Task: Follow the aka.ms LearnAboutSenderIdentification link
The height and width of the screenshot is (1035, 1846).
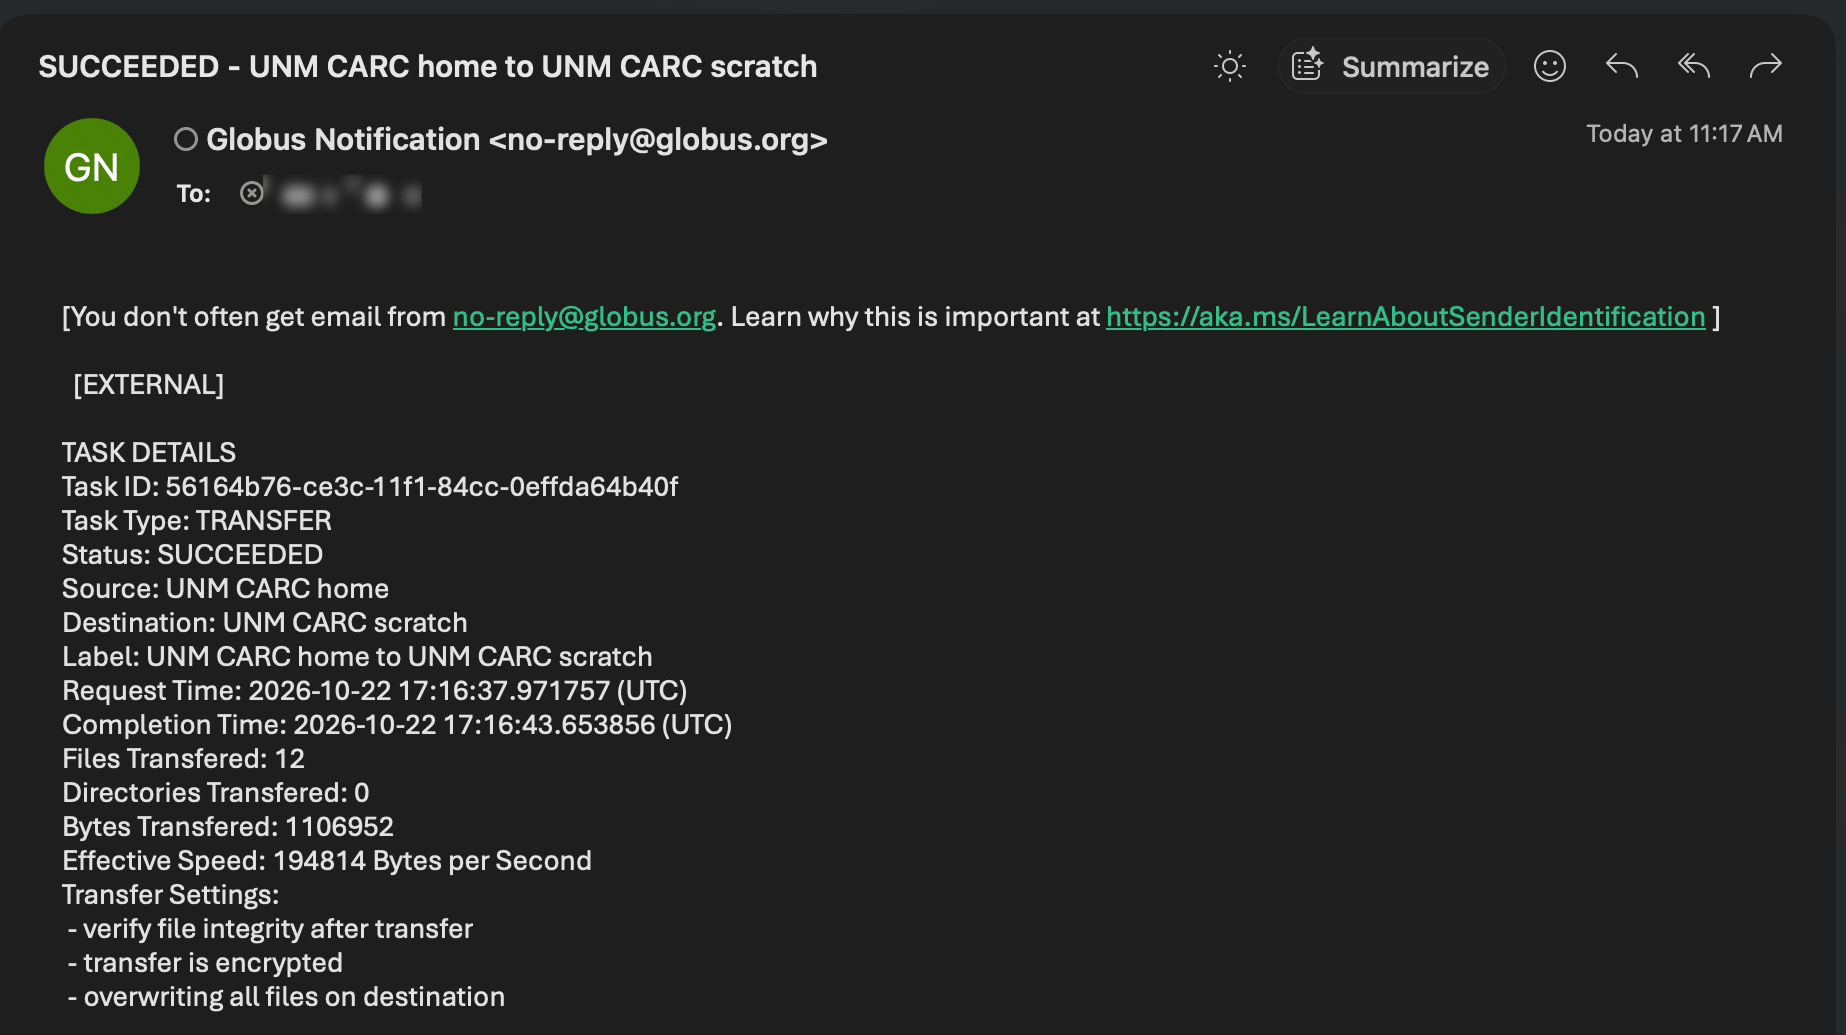Action: (1405, 317)
